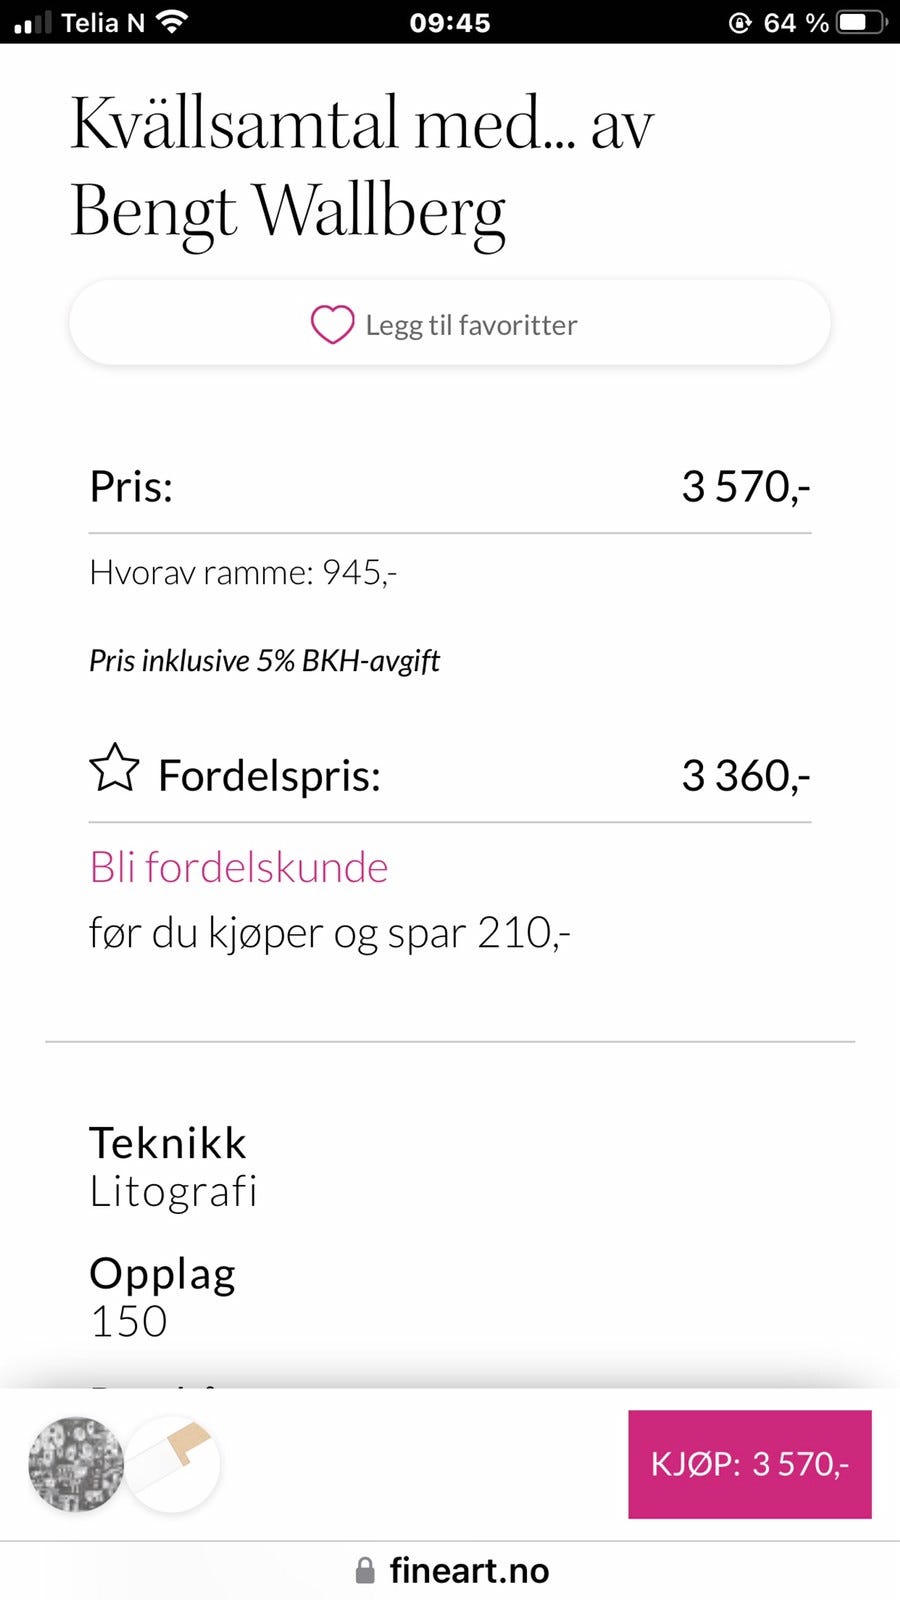This screenshot has height=1600, width=900.
Task: Click the Pris 3 570,- amount
Action: click(746, 487)
